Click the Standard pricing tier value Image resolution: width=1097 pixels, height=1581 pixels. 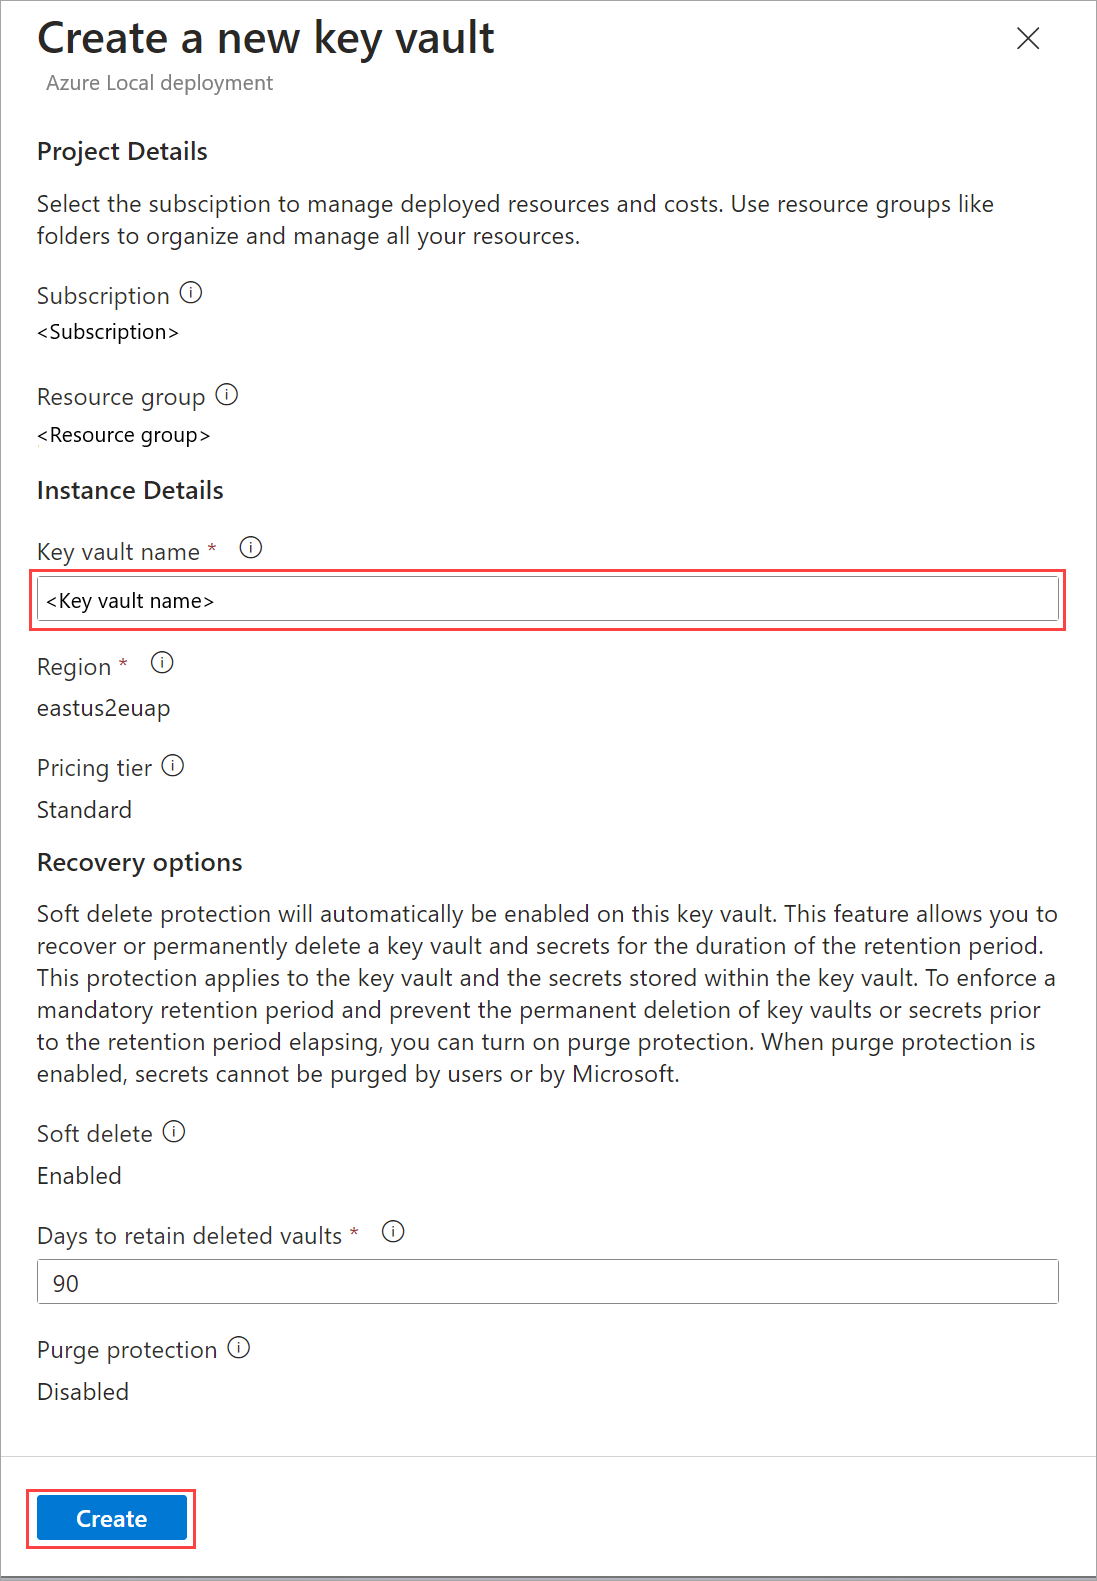[85, 810]
